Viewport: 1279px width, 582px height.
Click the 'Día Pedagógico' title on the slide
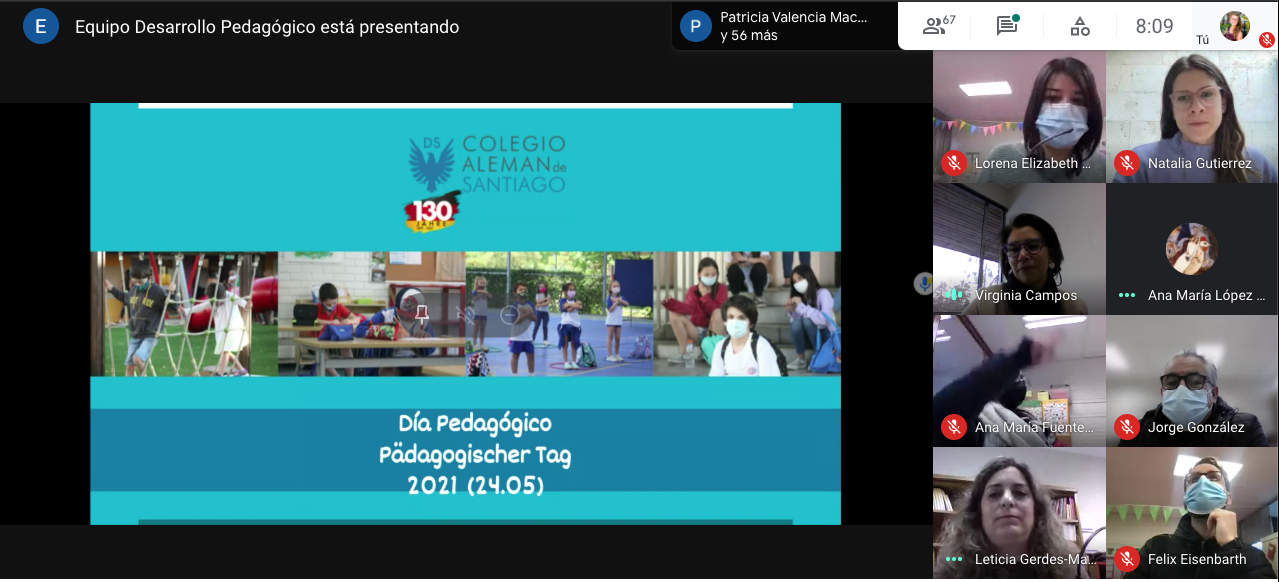(x=475, y=424)
